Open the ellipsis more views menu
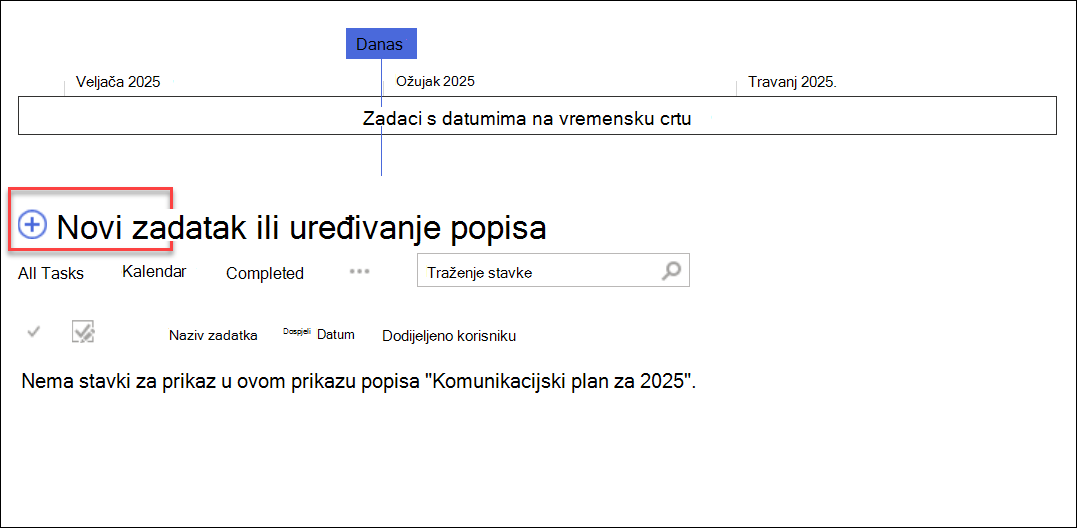Viewport: 1077px width, 528px height. pyautogui.click(x=359, y=271)
